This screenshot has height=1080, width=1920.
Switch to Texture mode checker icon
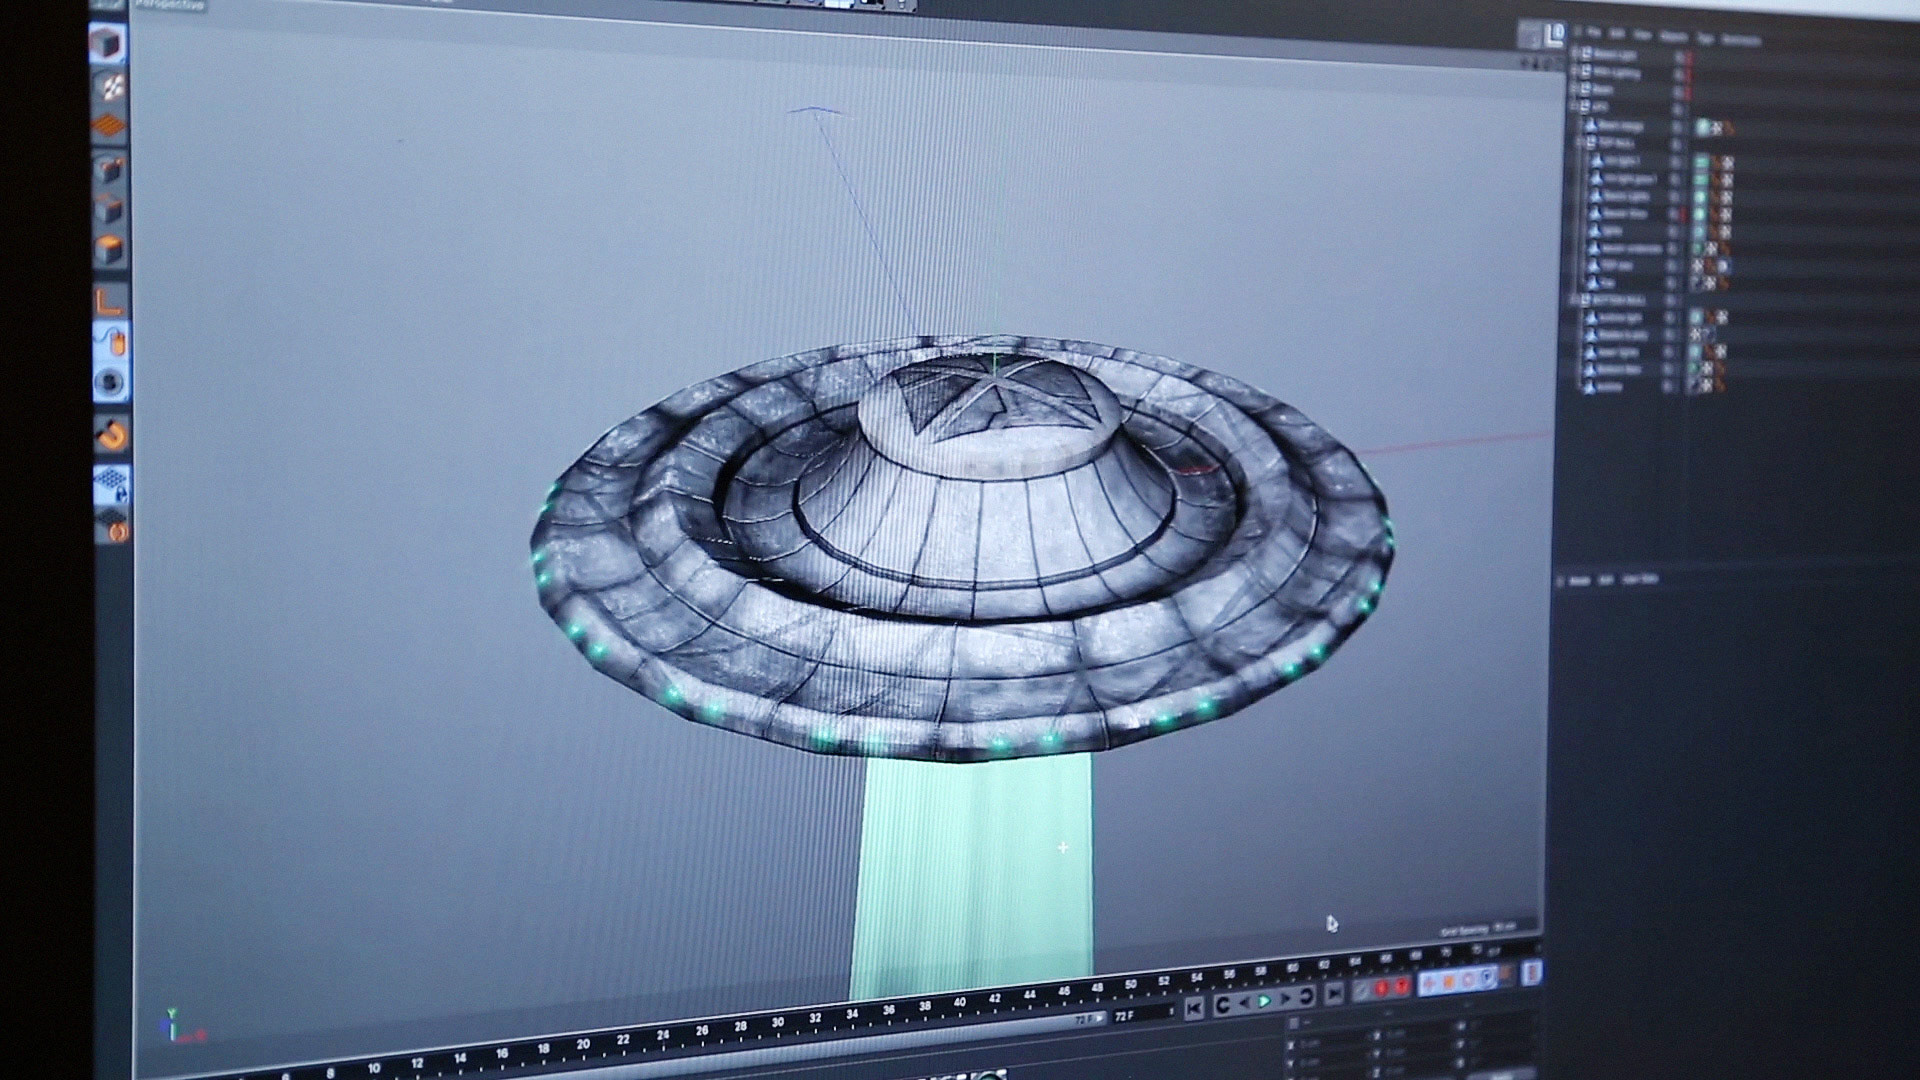pyautogui.click(x=110, y=87)
